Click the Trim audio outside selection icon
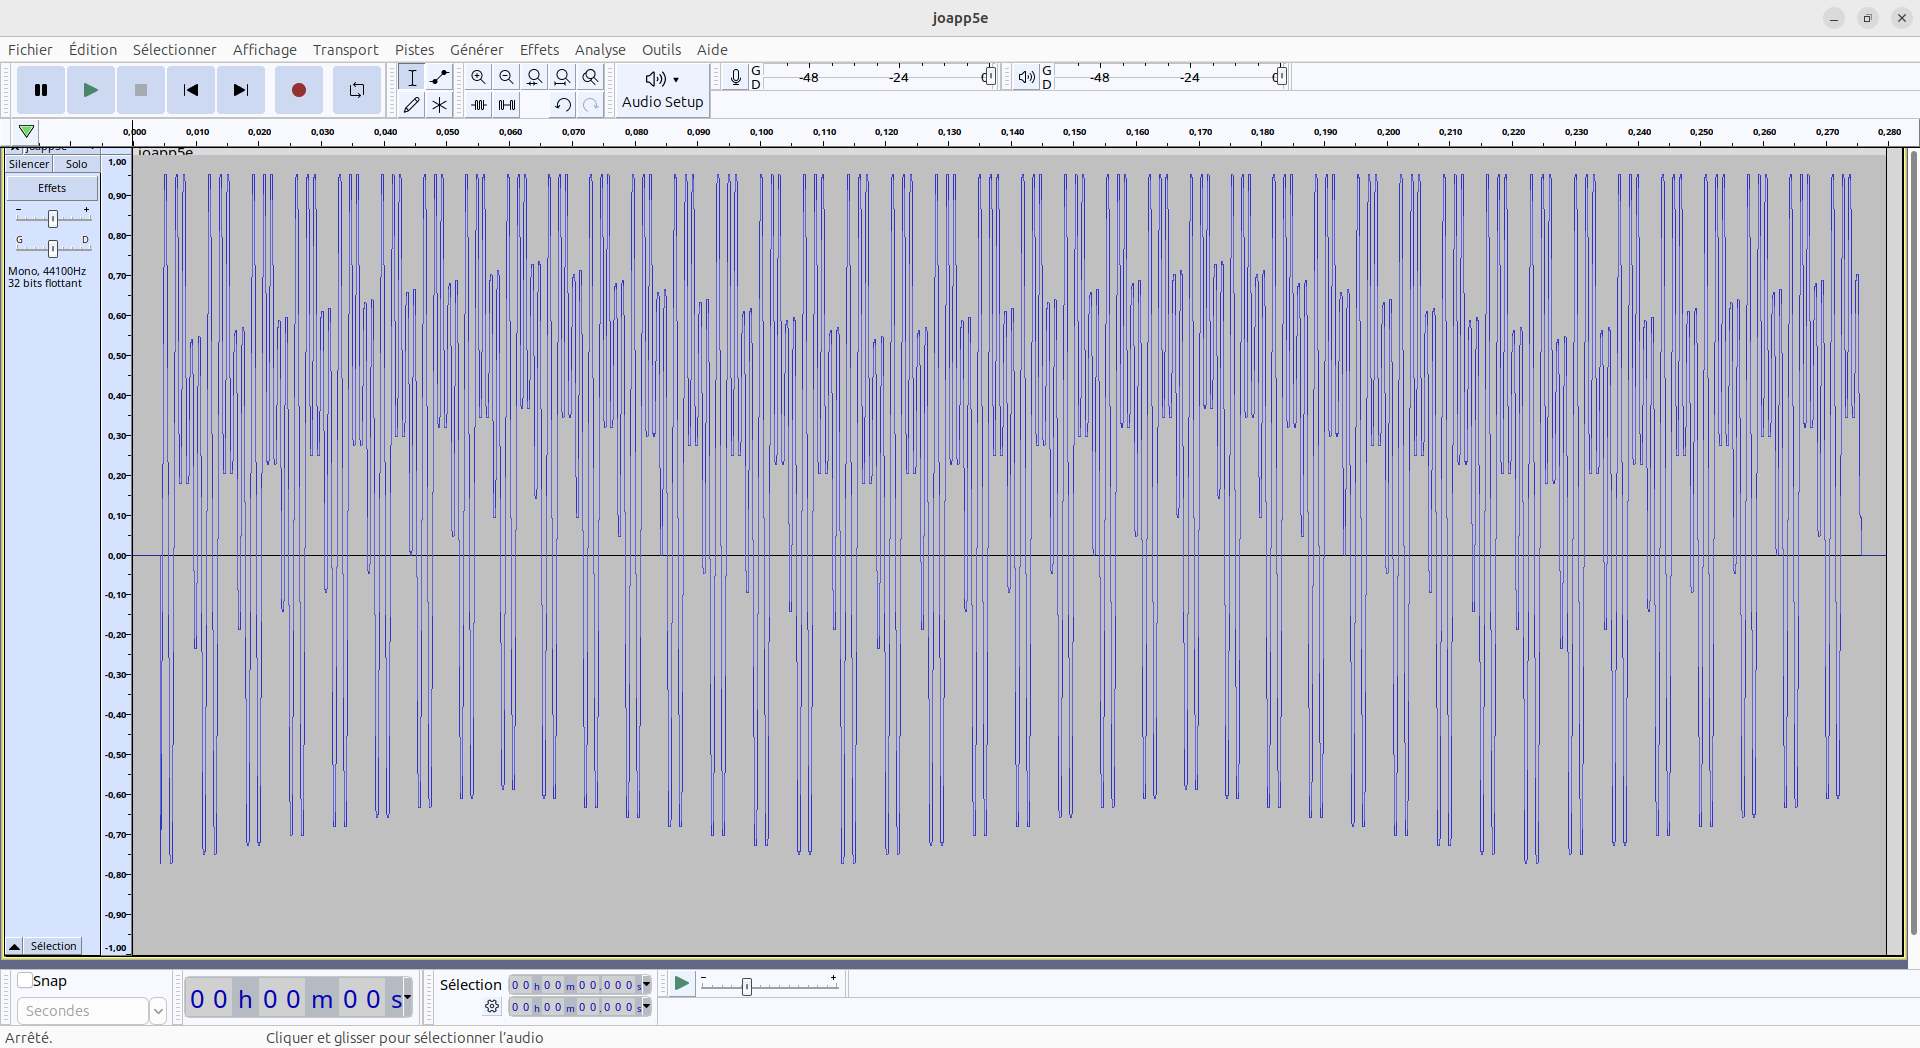 click(479, 104)
